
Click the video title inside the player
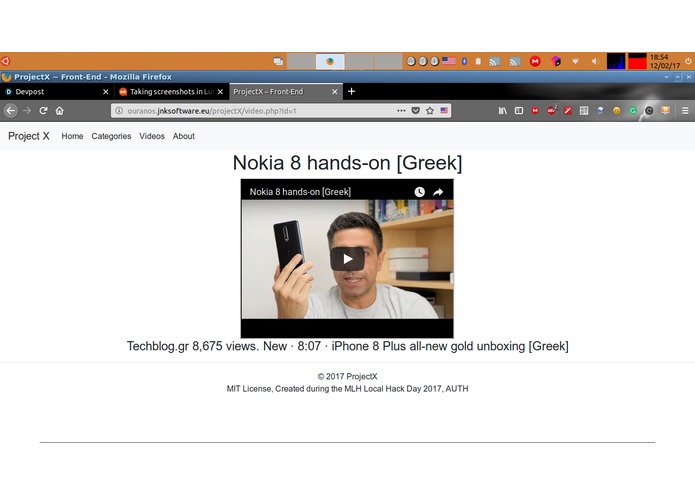[x=300, y=192]
